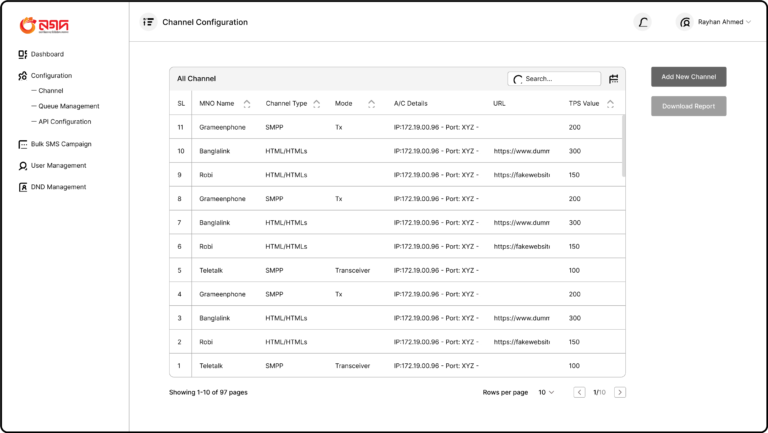Open the Configuration menu
Image resolution: width=768 pixels, height=433 pixels.
[51, 75]
